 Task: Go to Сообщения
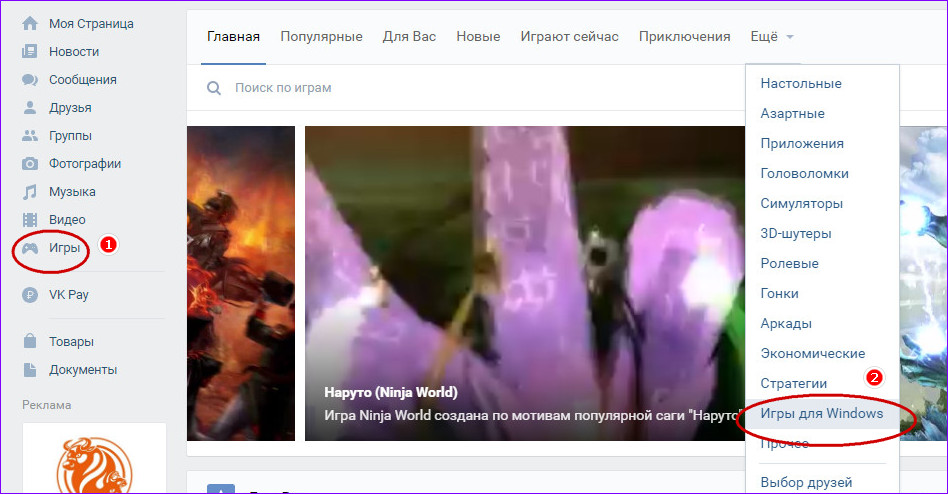point(83,80)
